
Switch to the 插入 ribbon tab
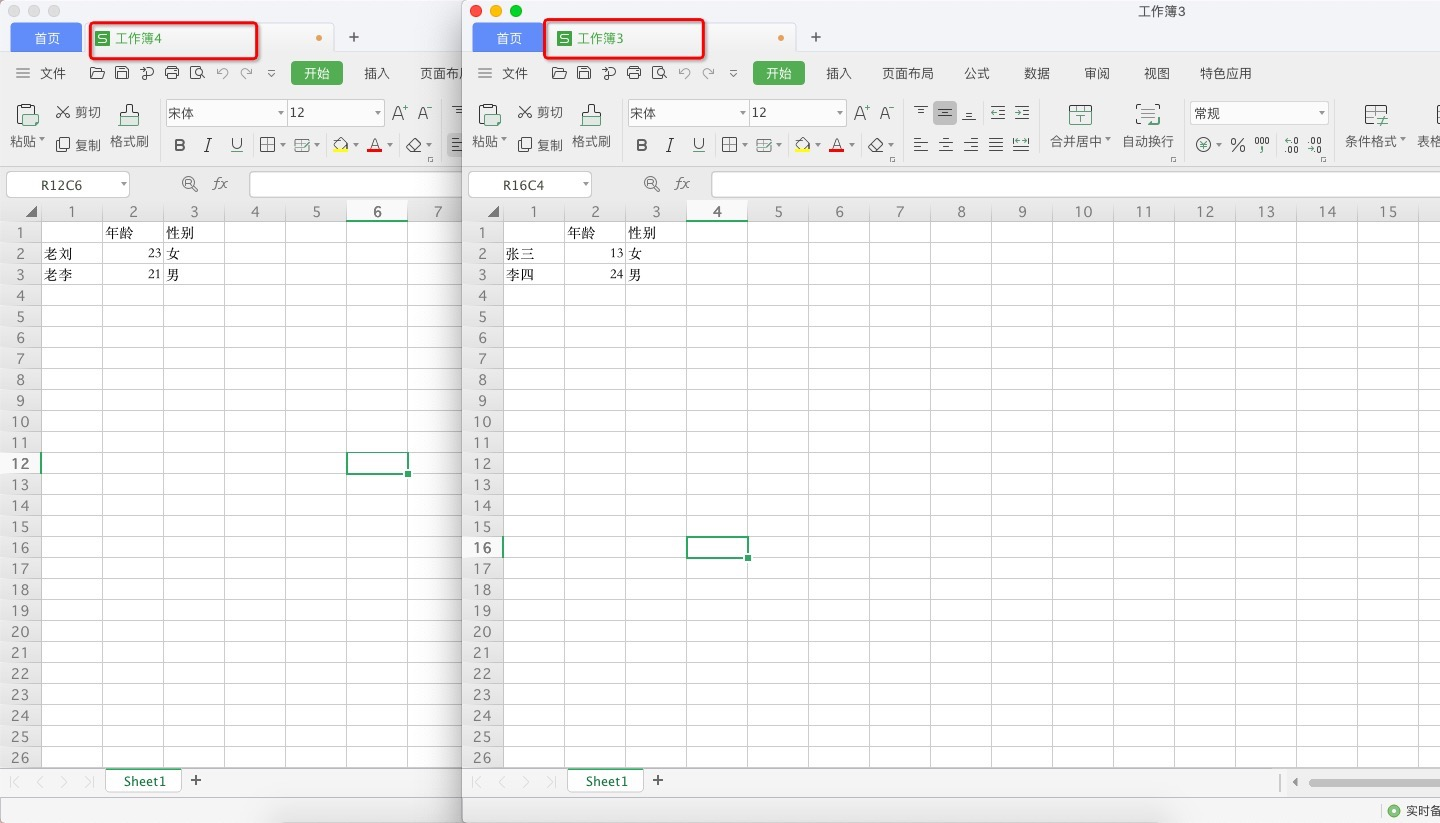click(838, 73)
